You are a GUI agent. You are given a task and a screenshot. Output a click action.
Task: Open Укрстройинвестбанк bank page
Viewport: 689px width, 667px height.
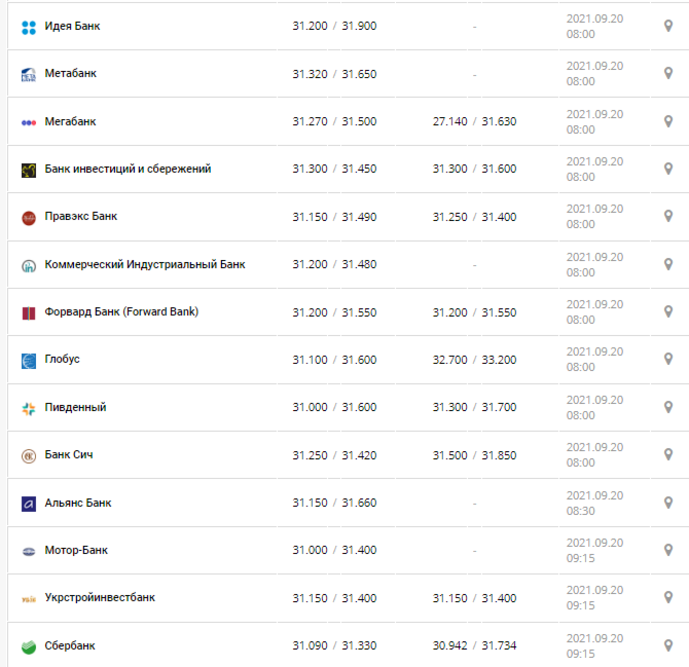coord(100,598)
